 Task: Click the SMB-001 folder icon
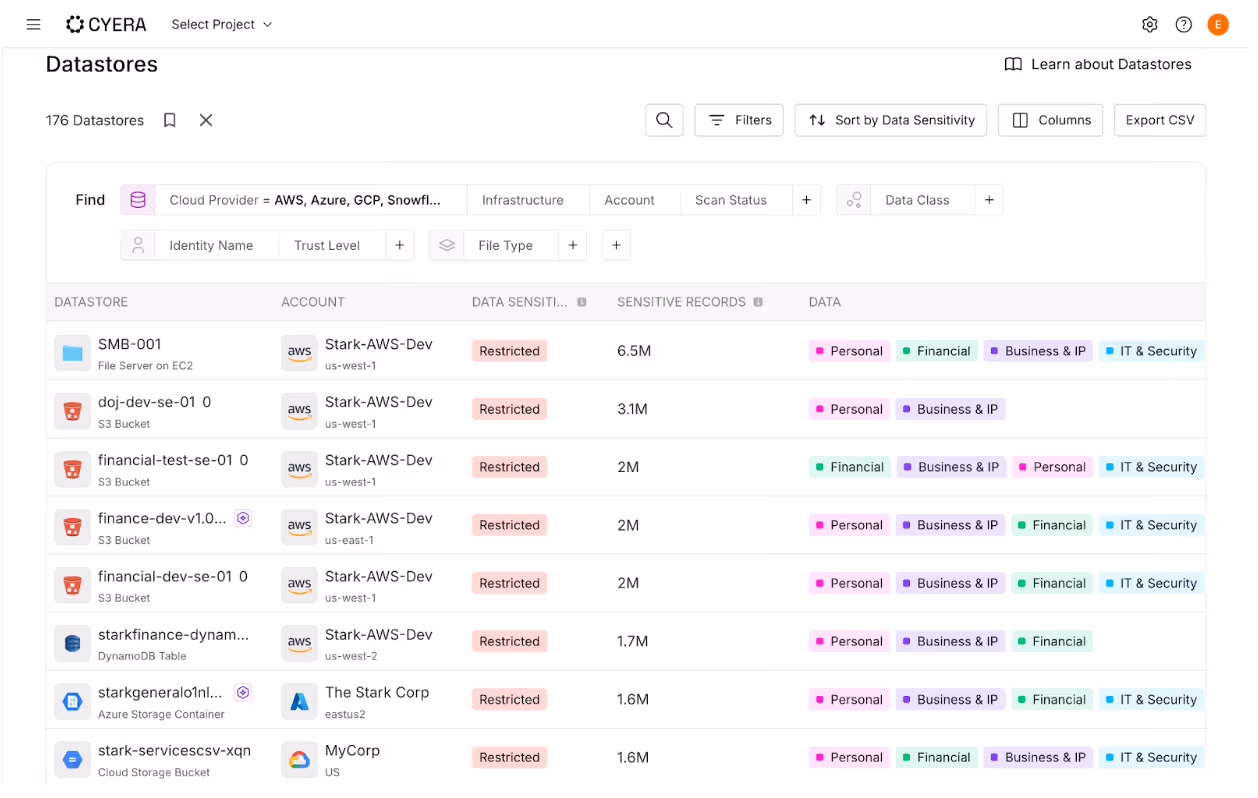pyautogui.click(x=72, y=352)
